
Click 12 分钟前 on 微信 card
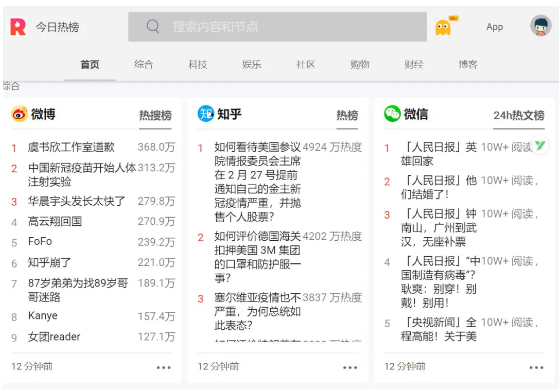pyautogui.click(x=405, y=367)
